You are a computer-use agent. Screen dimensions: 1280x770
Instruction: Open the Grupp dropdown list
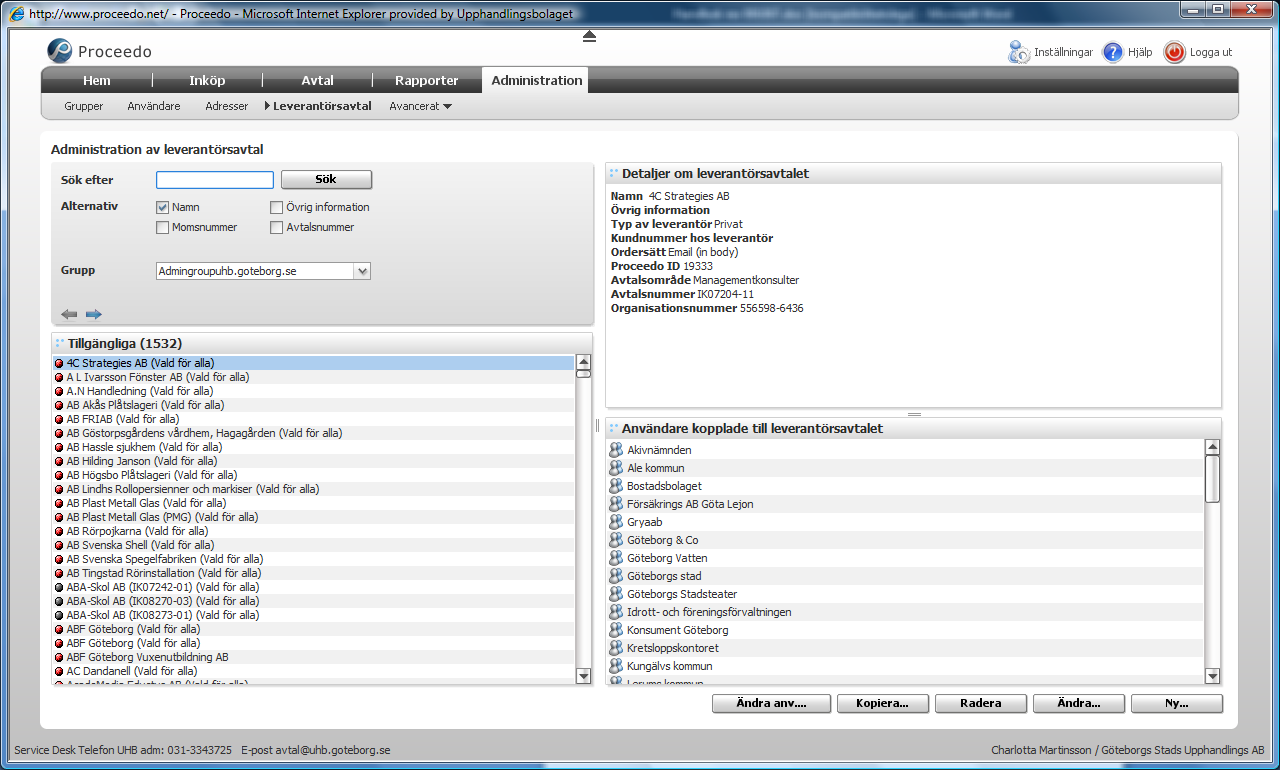click(362, 271)
